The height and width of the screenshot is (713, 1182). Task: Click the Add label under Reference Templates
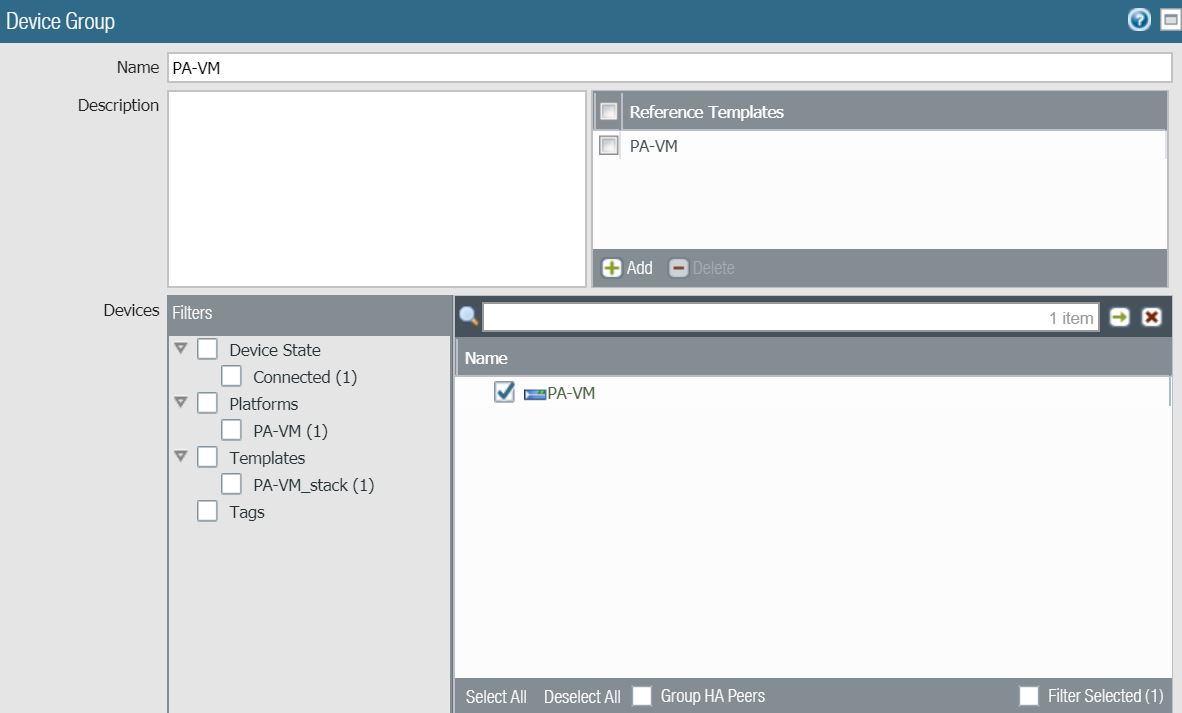tap(639, 268)
